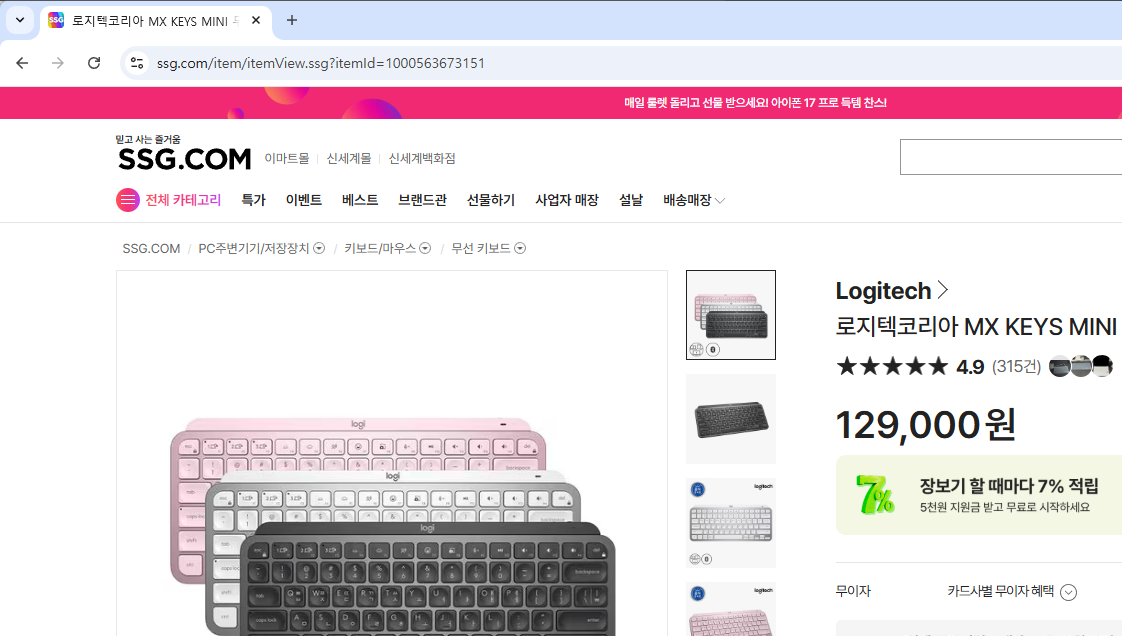The image size is (1122, 636).
Task: Expand 키보드/마우스 breadcrumb dropdown
Action: pyautogui.click(x=425, y=248)
